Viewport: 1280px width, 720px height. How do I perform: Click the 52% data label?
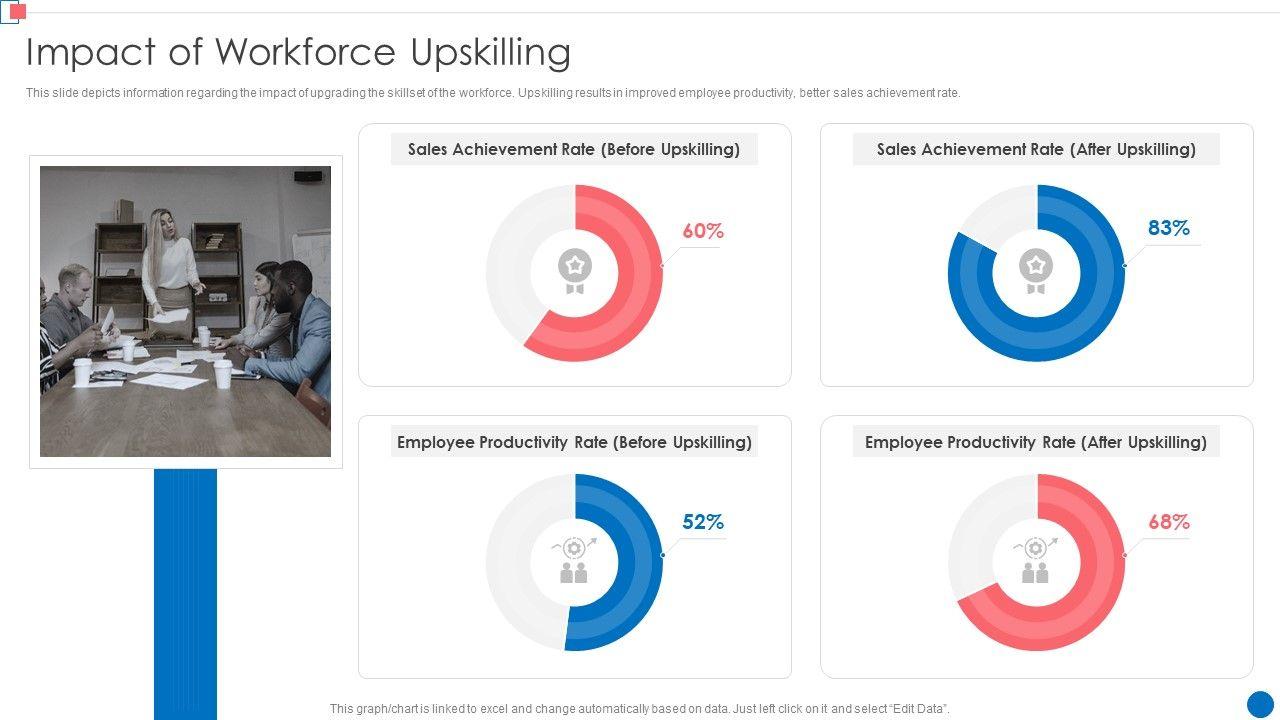702,522
